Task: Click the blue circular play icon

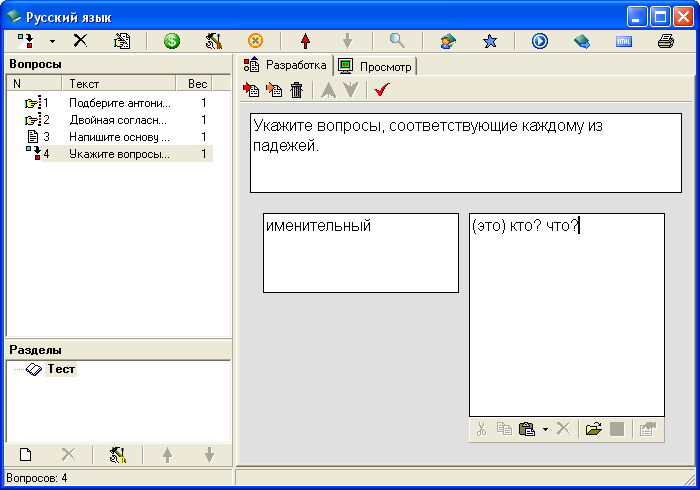Action: (539, 41)
